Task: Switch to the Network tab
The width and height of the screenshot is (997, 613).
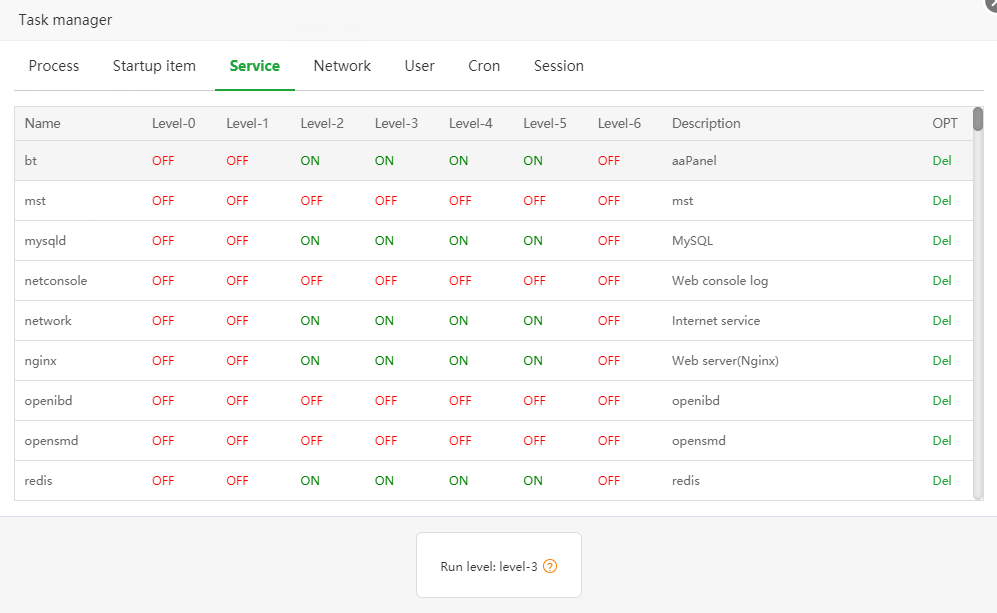Action: coord(342,66)
